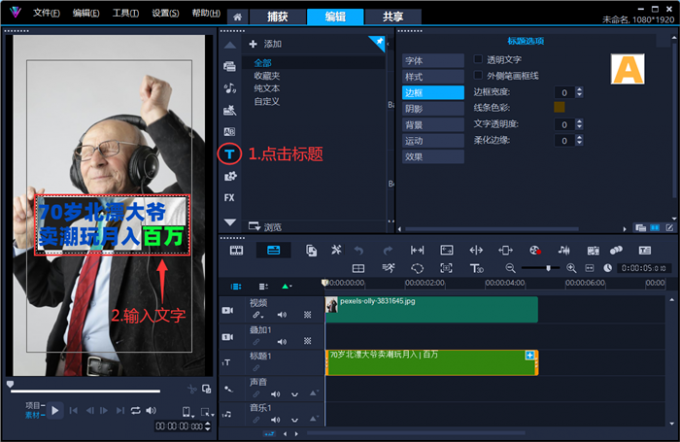
Task: Enable the 外侧笔画框线 checkbox
Action: (x=478, y=75)
